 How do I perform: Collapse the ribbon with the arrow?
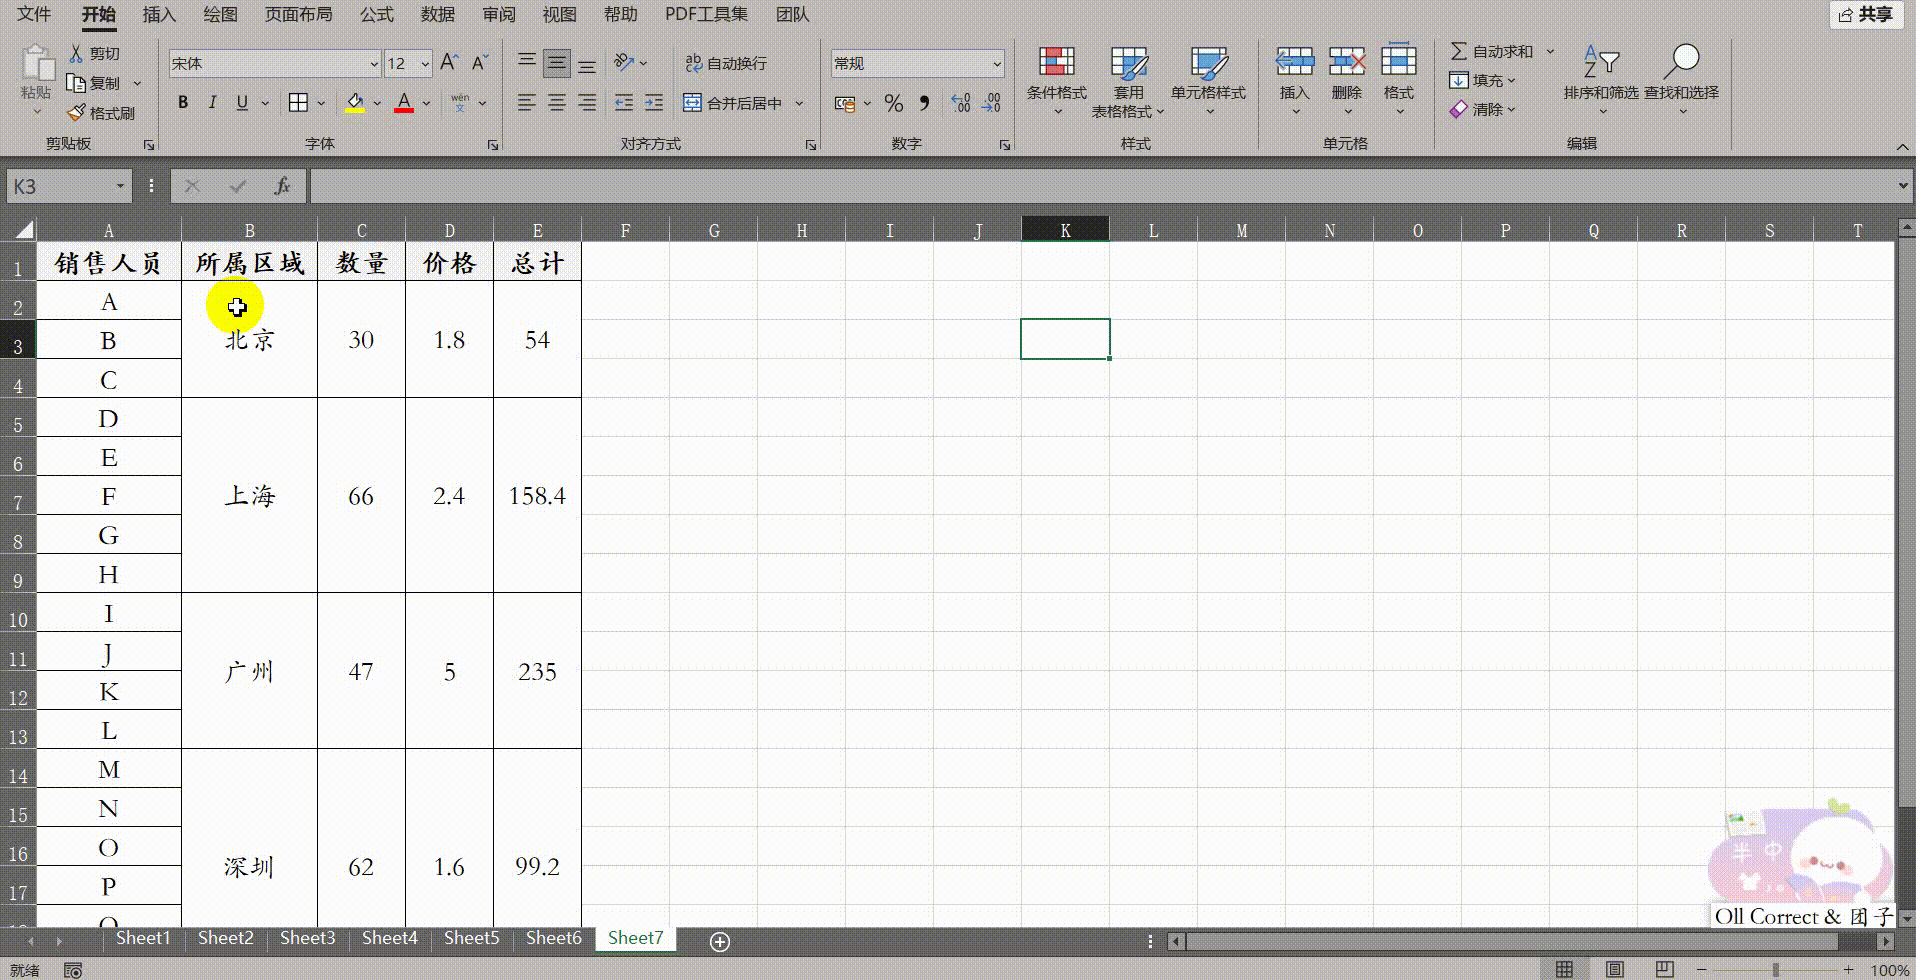[x=1903, y=147]
